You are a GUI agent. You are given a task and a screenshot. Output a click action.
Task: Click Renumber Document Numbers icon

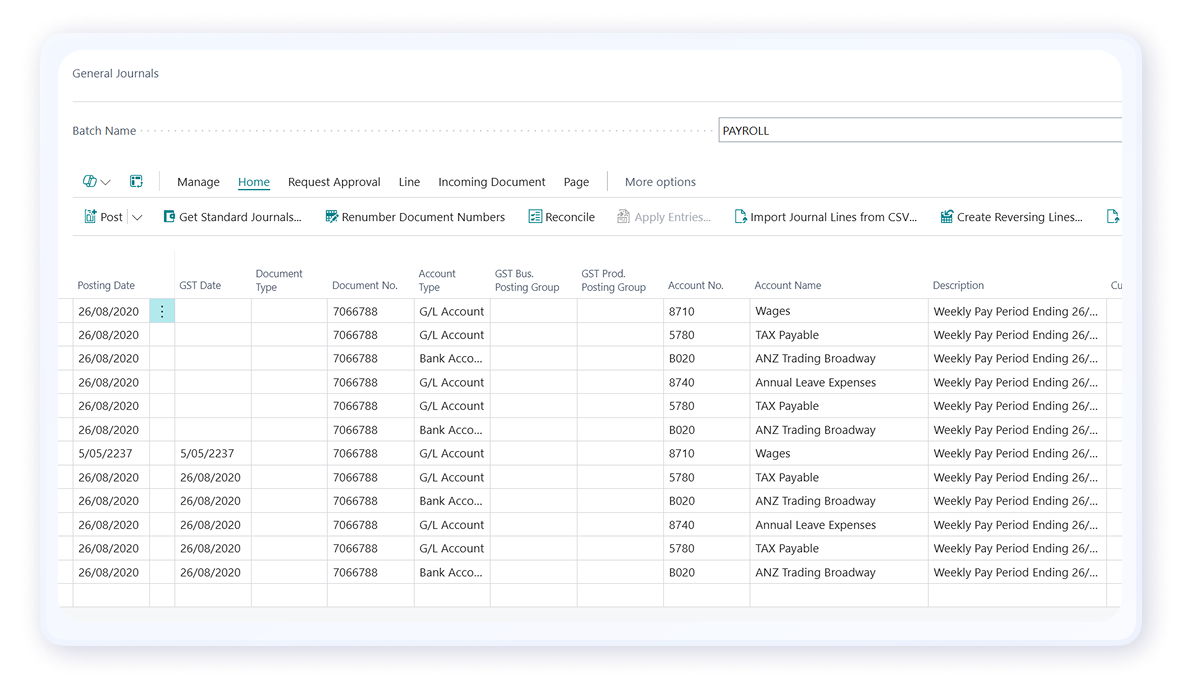tap(331, 217)
